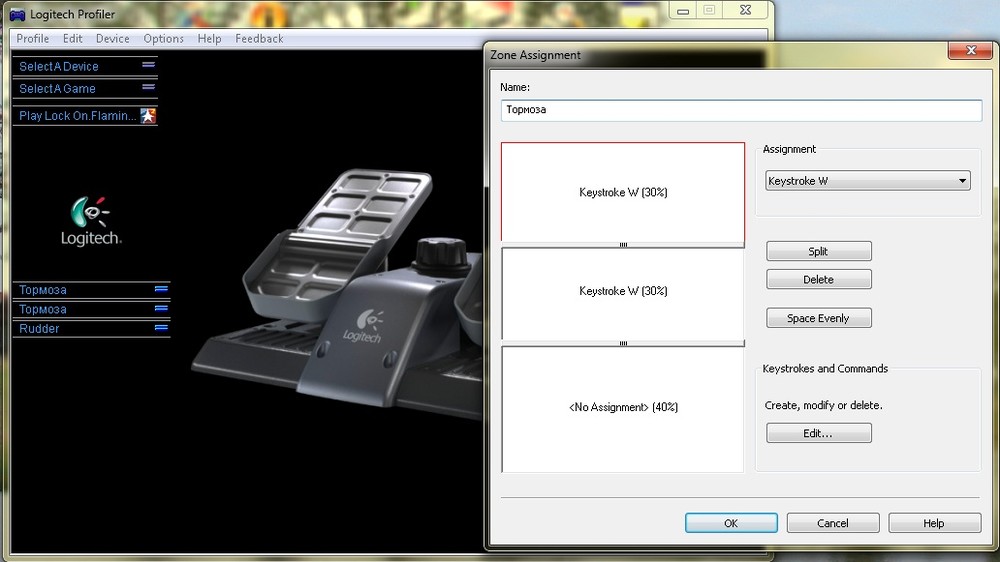Viewport: 1000px width, 562px height.
Task: Click the zone divider handle above <No Assignment>
Action: [623, 343]
